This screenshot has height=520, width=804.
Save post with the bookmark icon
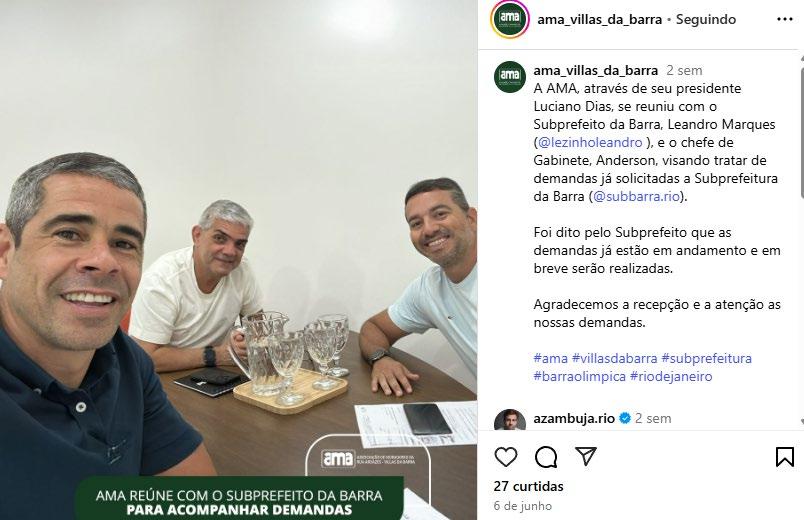[785, 456]
